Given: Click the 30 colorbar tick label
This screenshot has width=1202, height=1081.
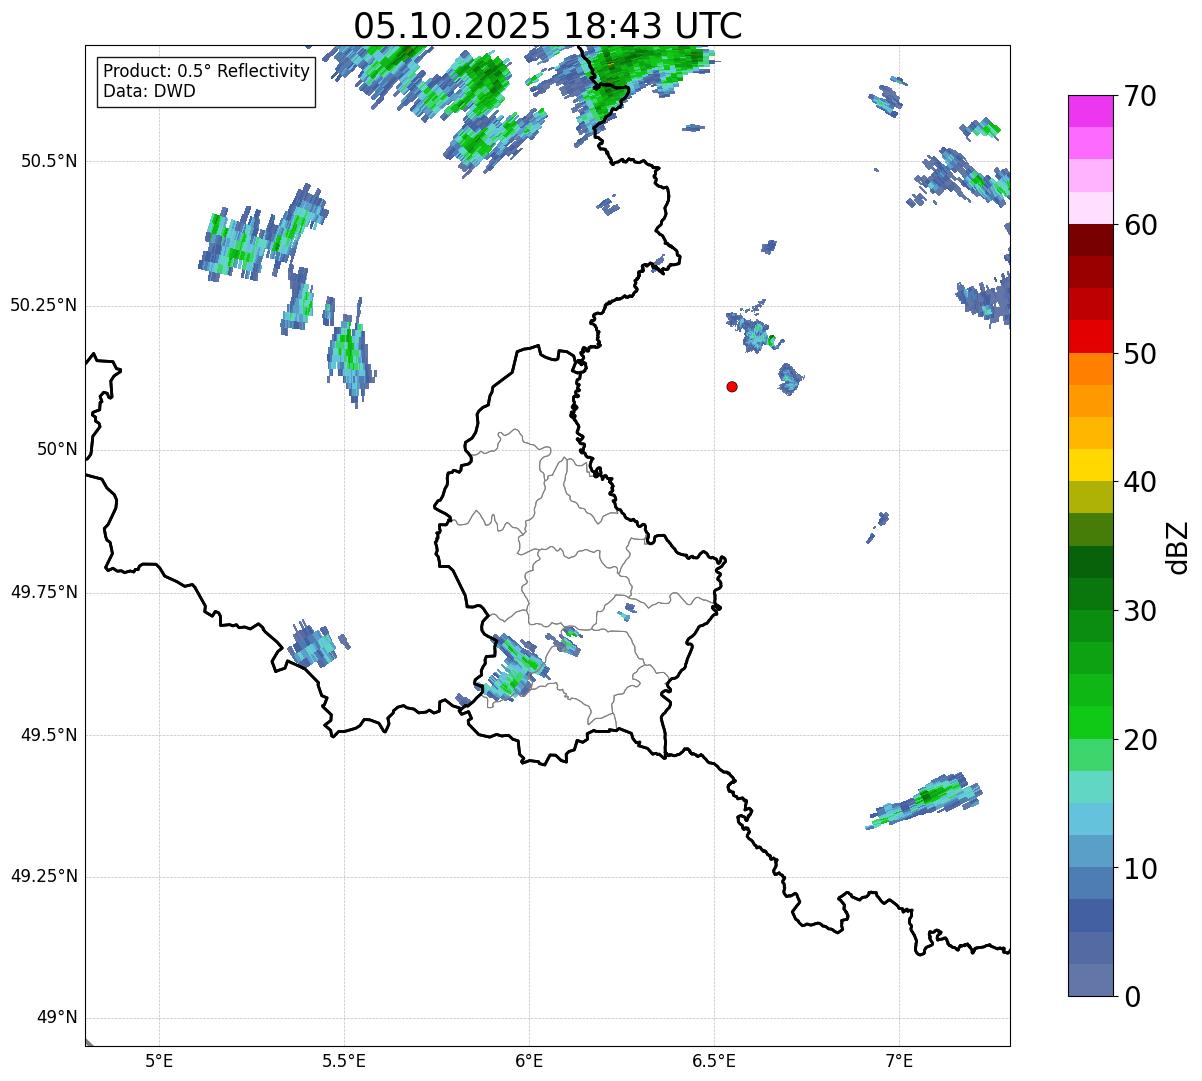Looking at the screenshot, I should 1139,611.
